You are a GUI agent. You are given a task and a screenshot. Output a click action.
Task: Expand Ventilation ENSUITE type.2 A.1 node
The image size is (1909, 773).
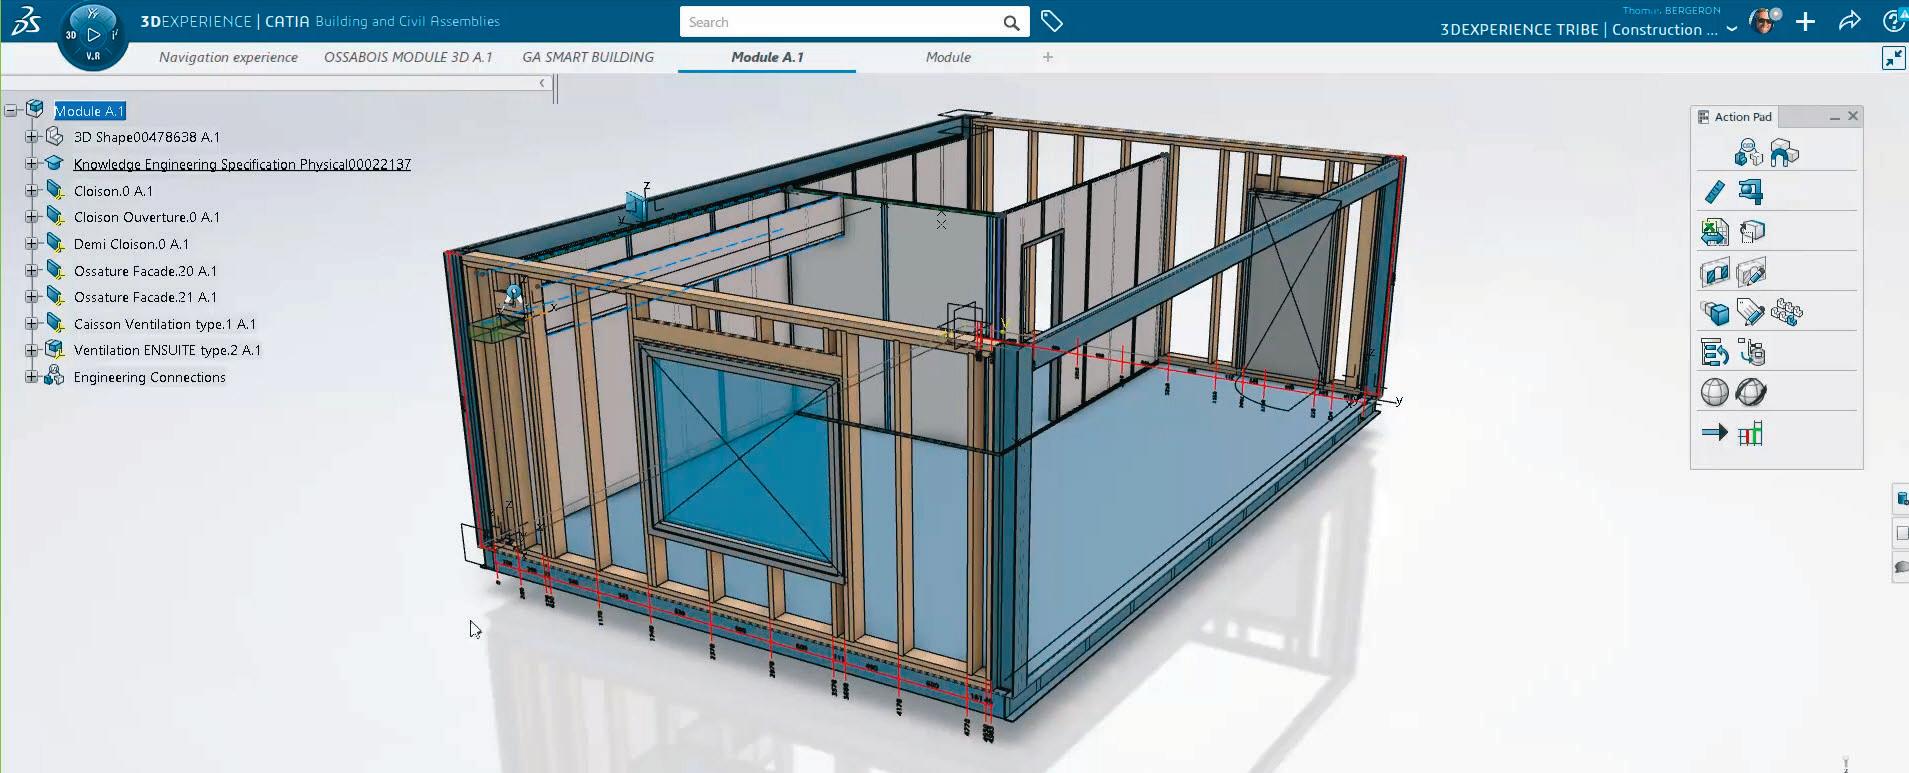click(31, 350)
